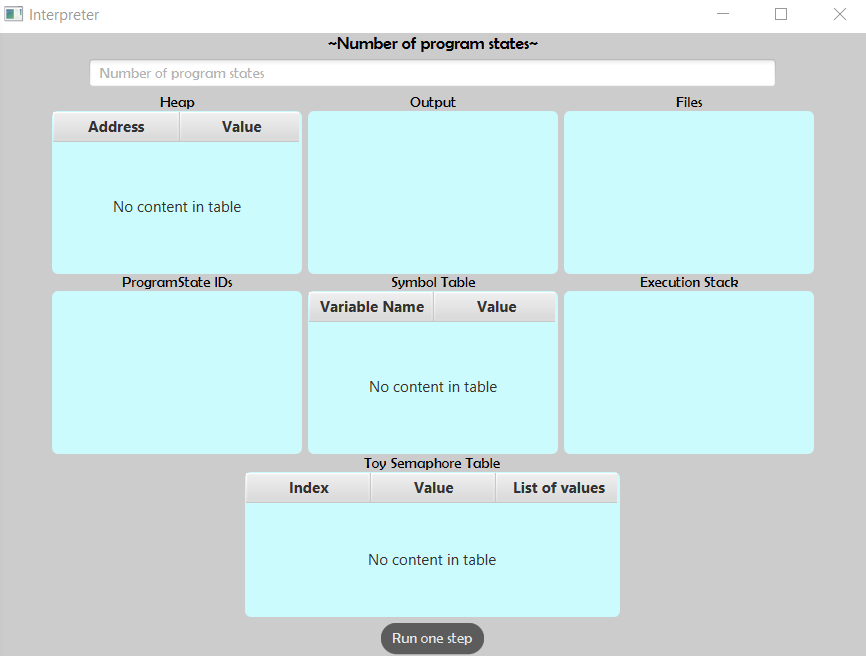This screenshot has height=656, width=866.
Task: Click the List of values column header
Action: coord(557,487)
